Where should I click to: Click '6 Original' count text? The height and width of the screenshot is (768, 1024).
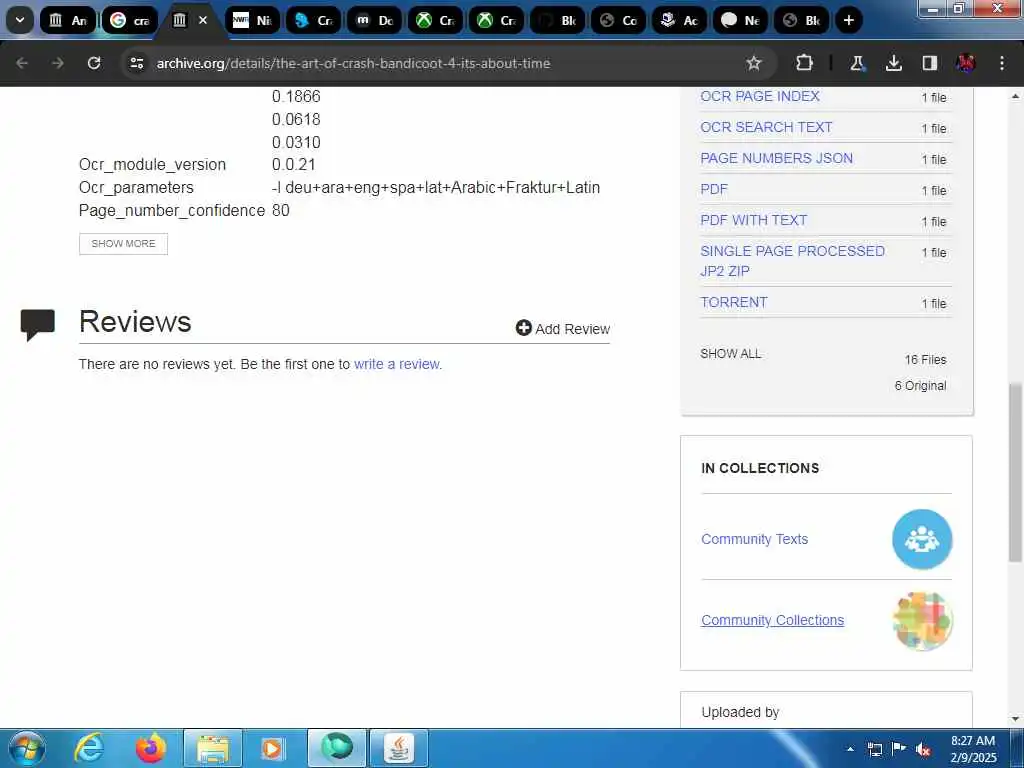pos(920,385)
